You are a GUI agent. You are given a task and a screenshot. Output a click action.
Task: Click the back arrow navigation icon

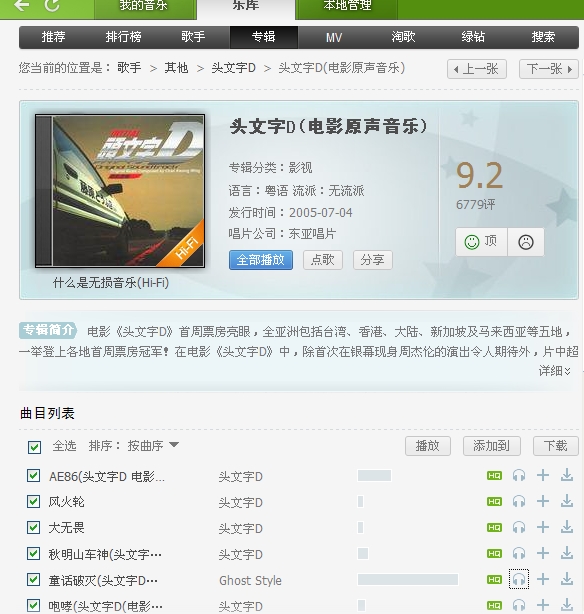point(22,5)
